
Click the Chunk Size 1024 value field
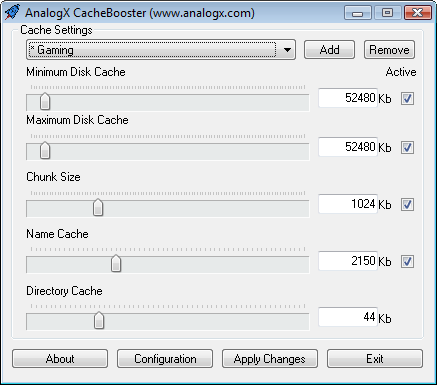tap(348, 204)
